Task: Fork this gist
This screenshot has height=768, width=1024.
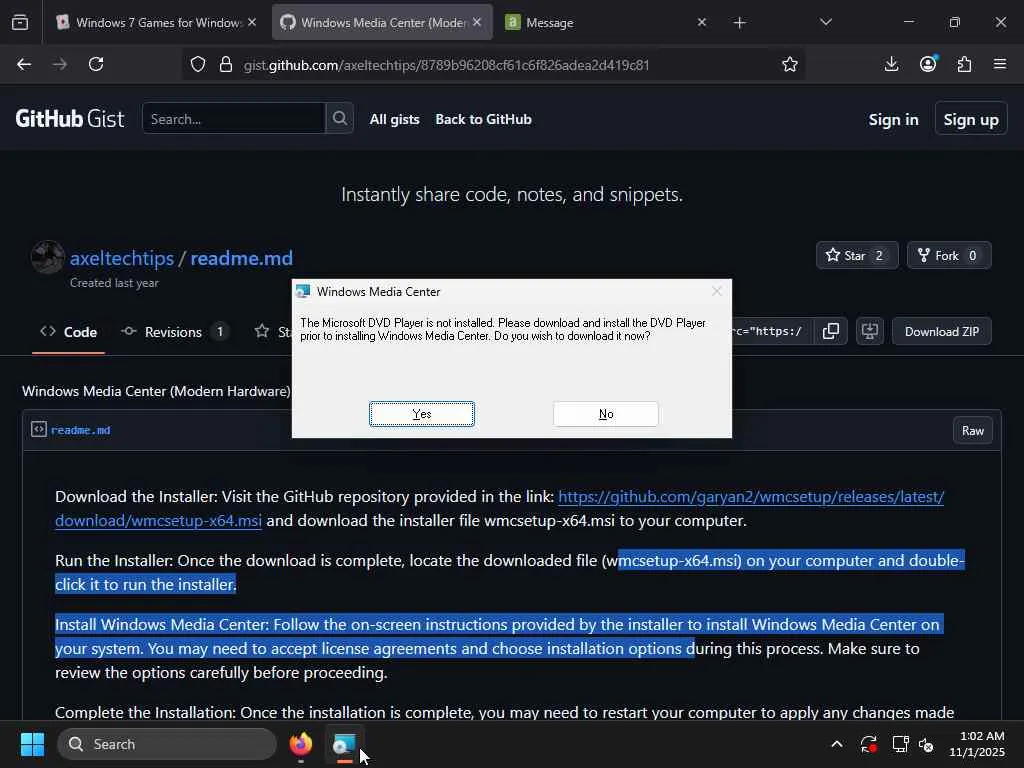Action: [949, 255]
